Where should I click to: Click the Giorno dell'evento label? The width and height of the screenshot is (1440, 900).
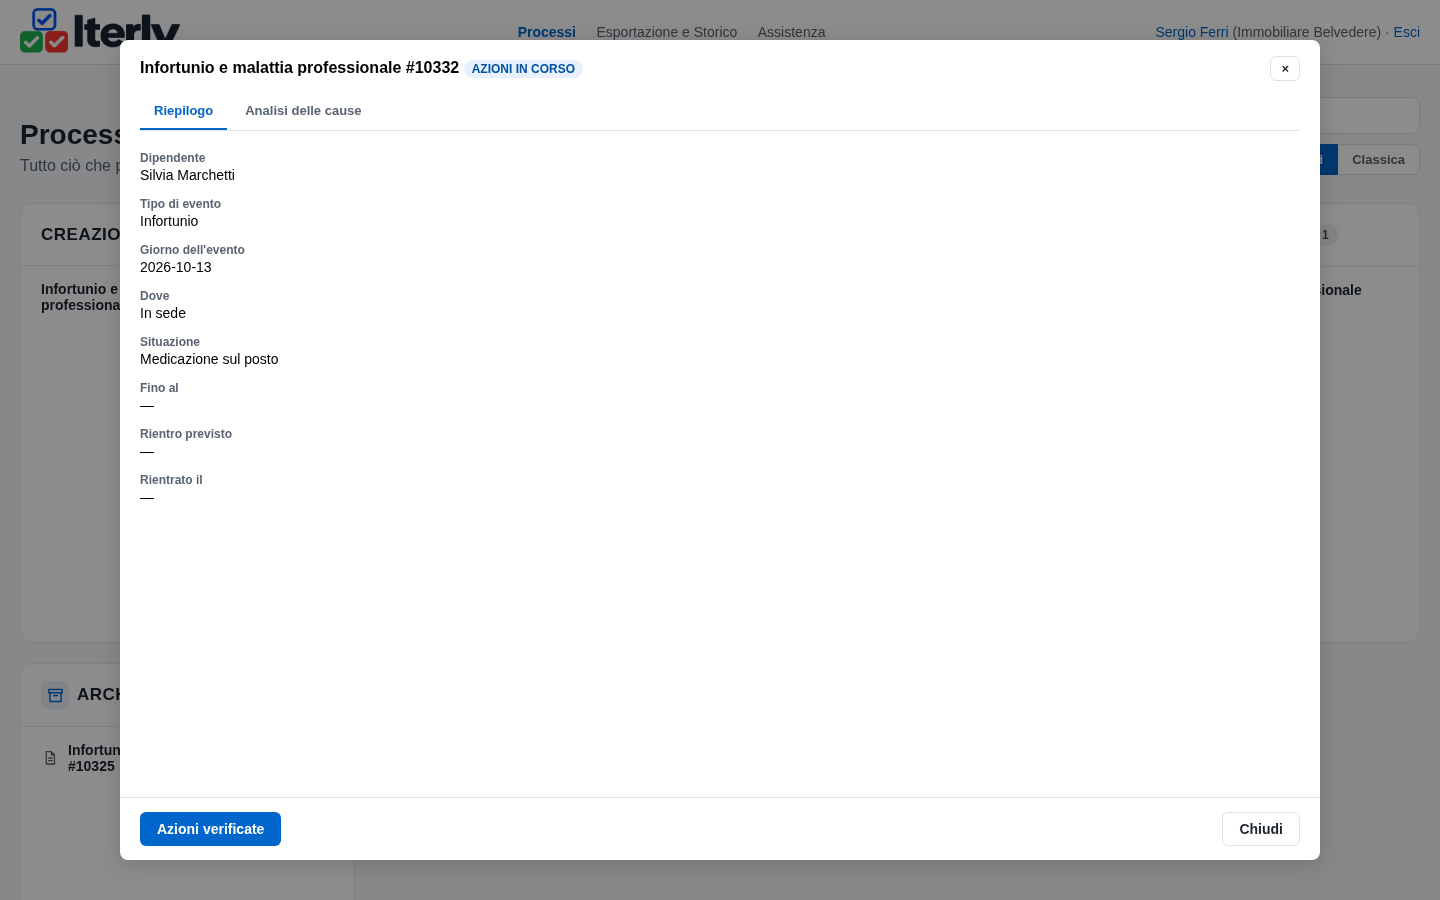[x=192, y=250]
